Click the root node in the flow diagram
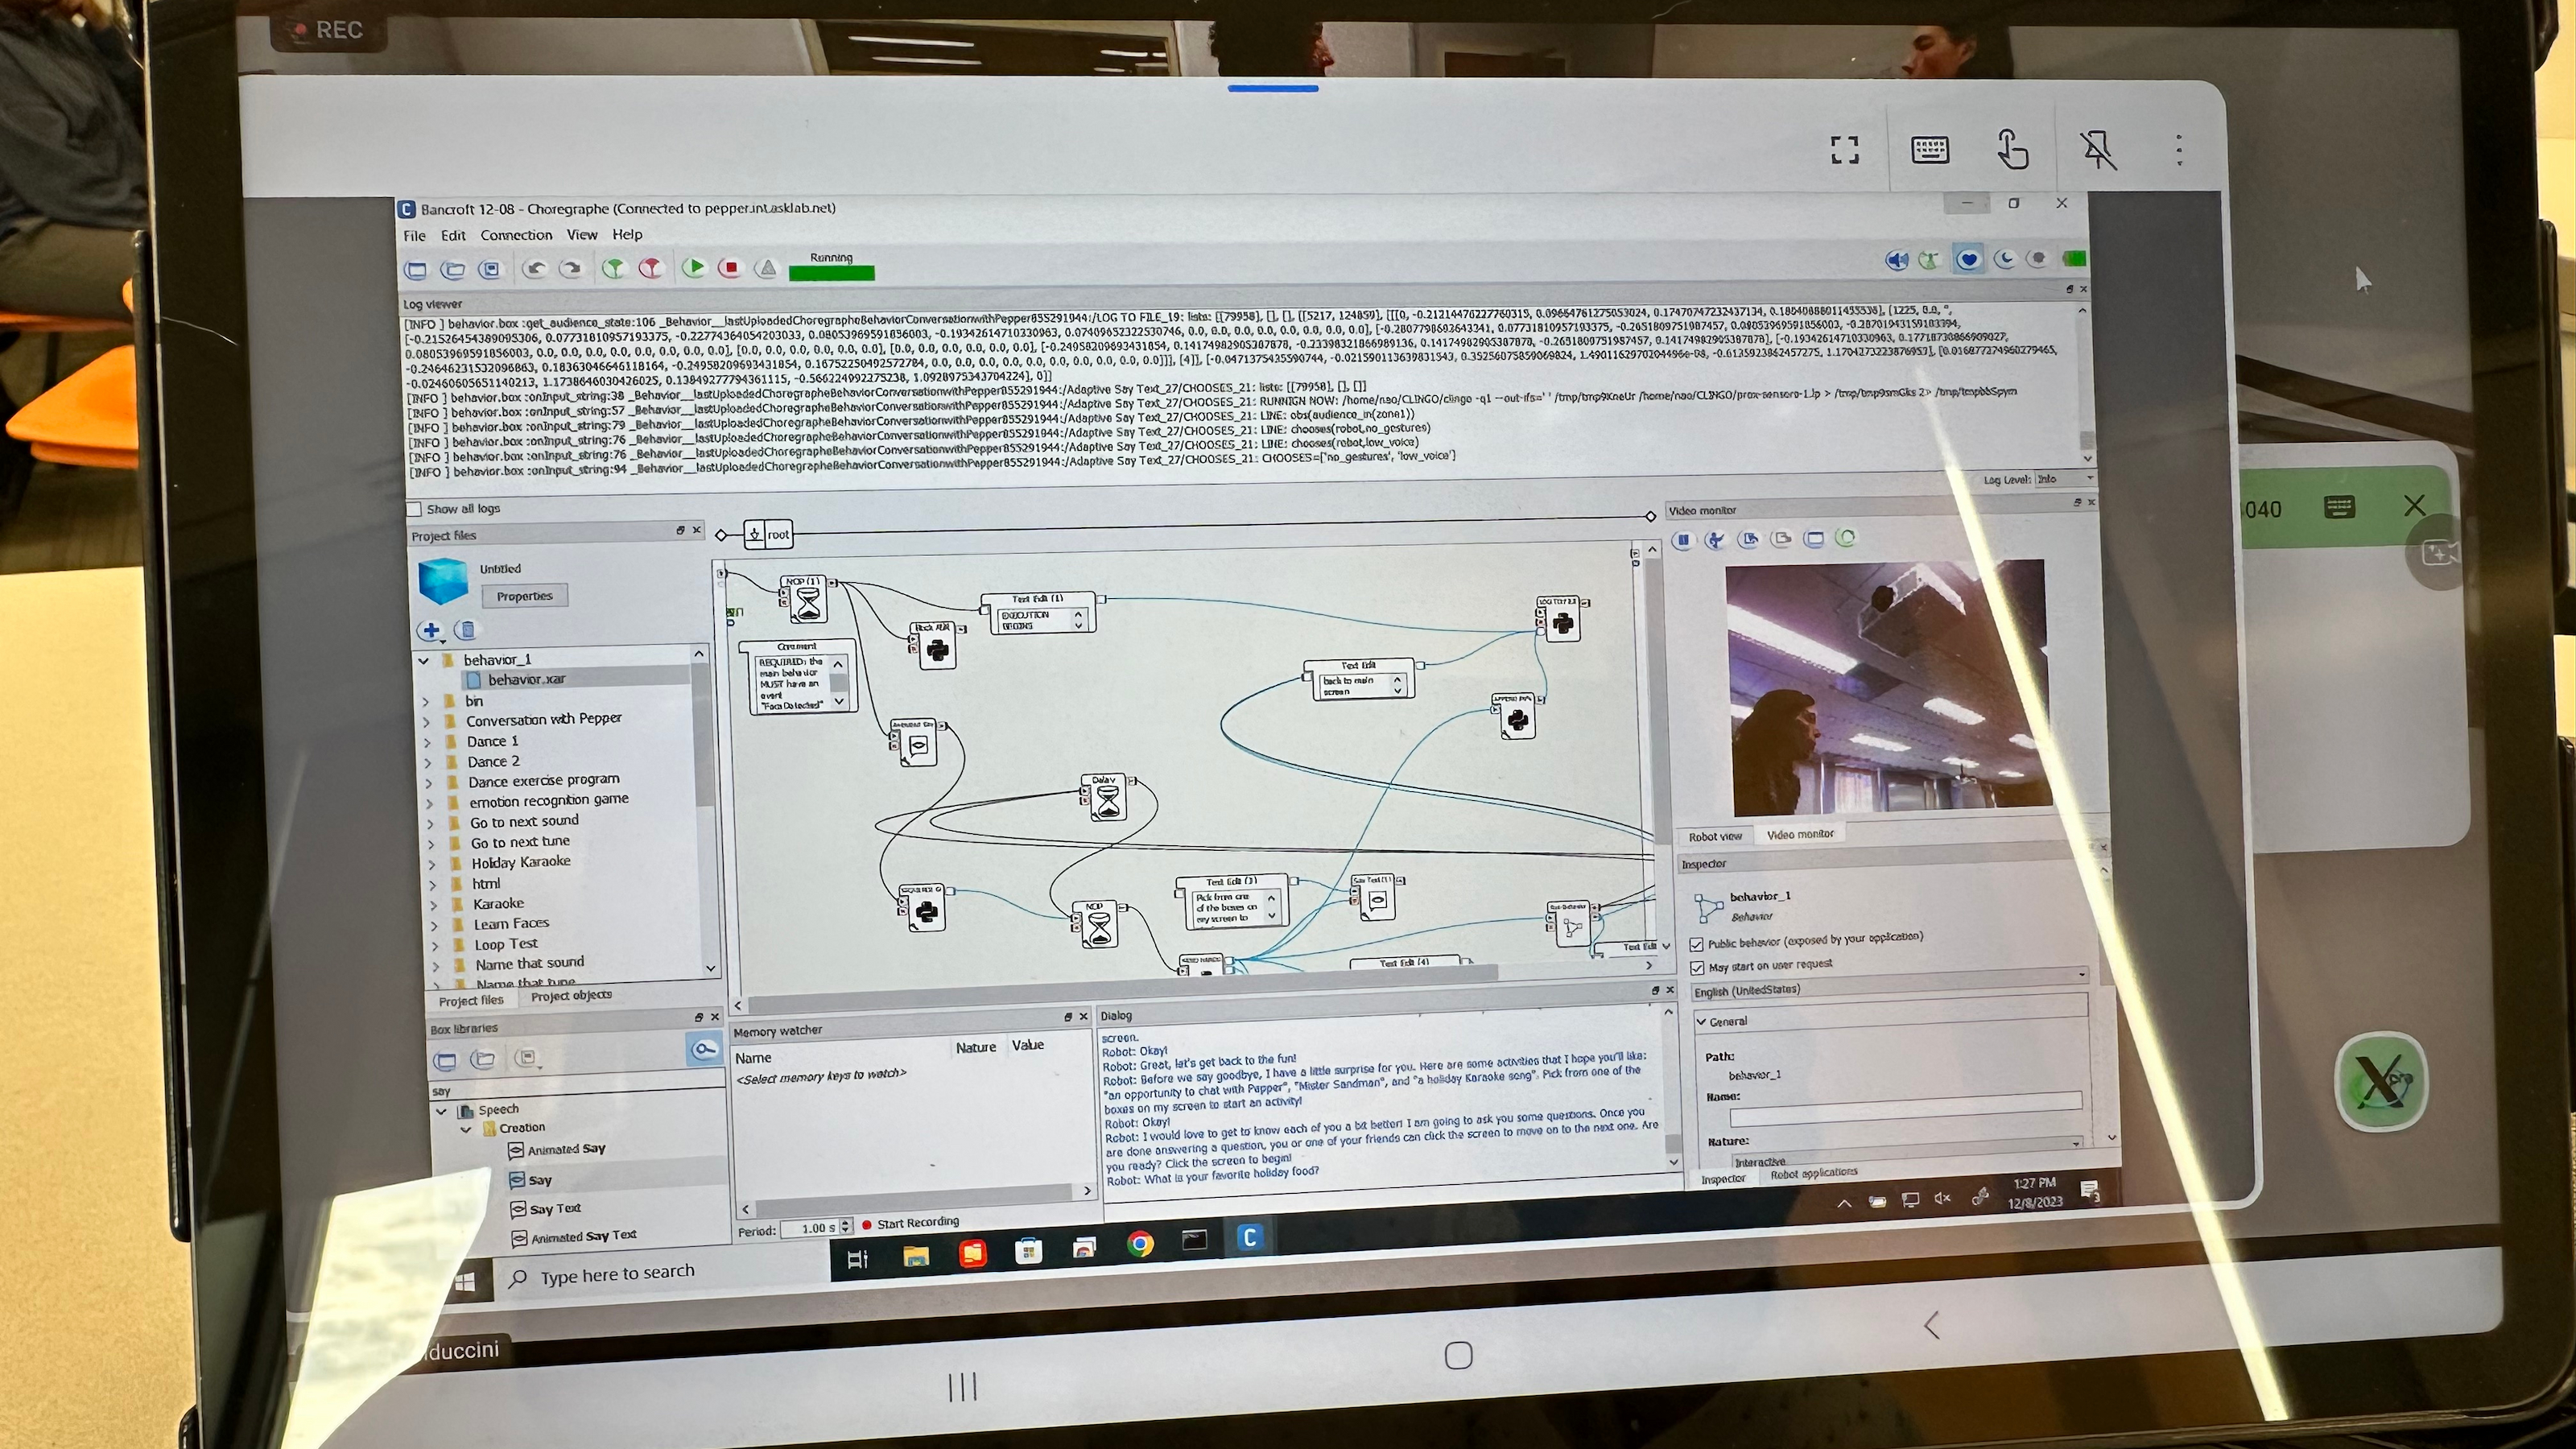This screenshot has height=1449, width=2576. point(768,534)
